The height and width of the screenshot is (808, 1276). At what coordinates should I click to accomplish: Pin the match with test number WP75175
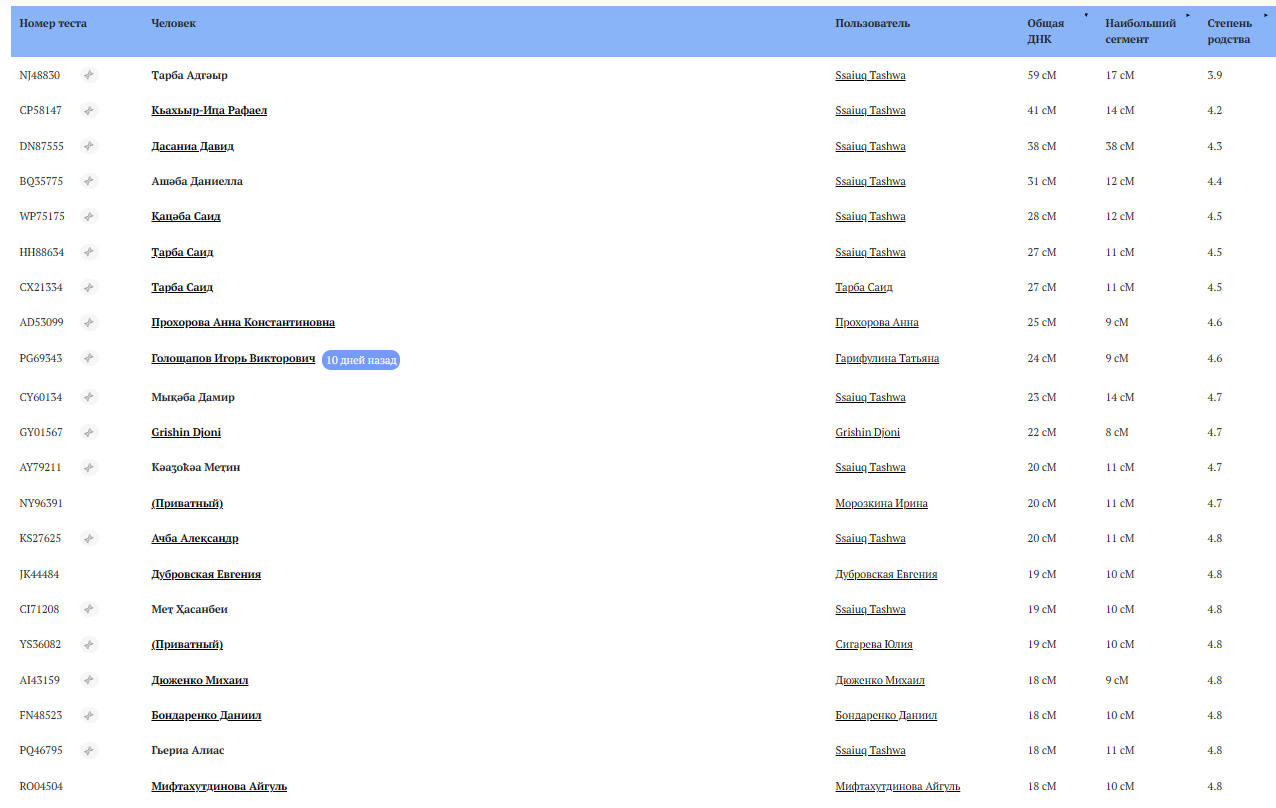coord(89,216)
